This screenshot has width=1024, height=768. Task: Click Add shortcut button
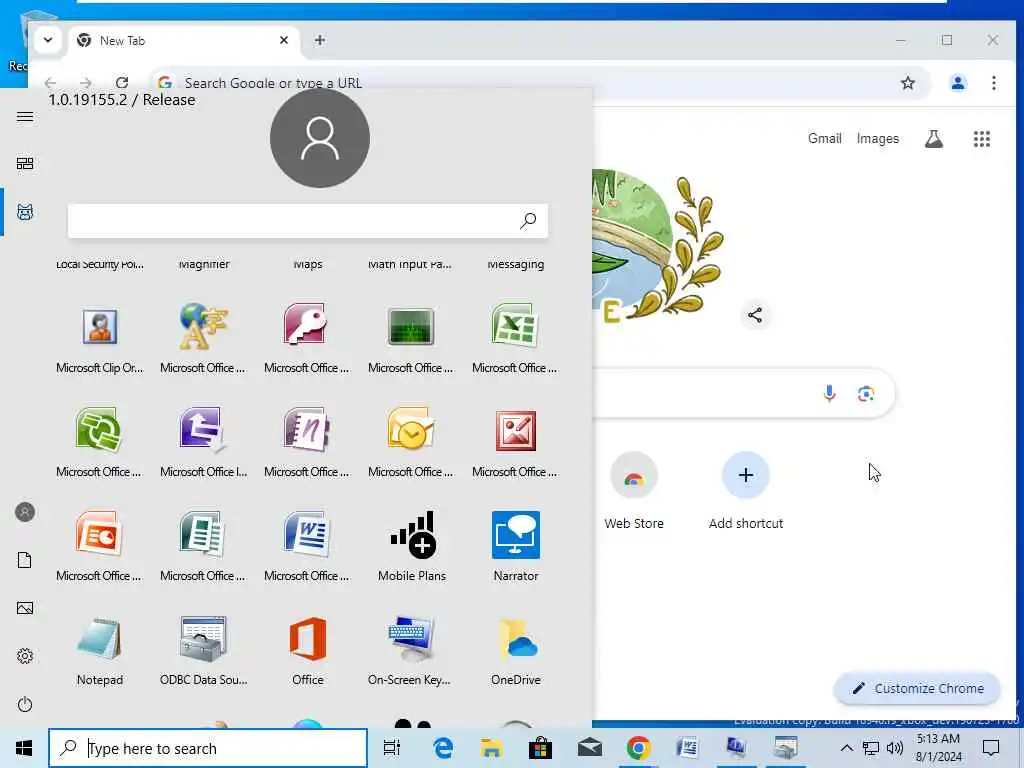tap(746, 491)
